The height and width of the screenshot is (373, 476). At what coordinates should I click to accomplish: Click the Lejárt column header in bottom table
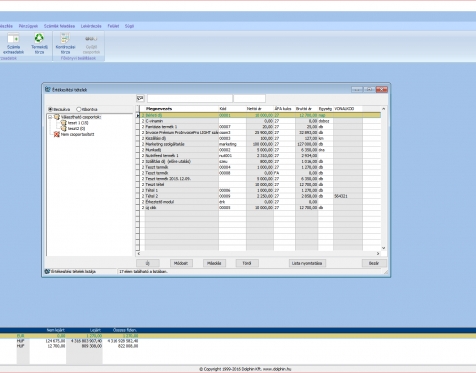tap(95, 330)
